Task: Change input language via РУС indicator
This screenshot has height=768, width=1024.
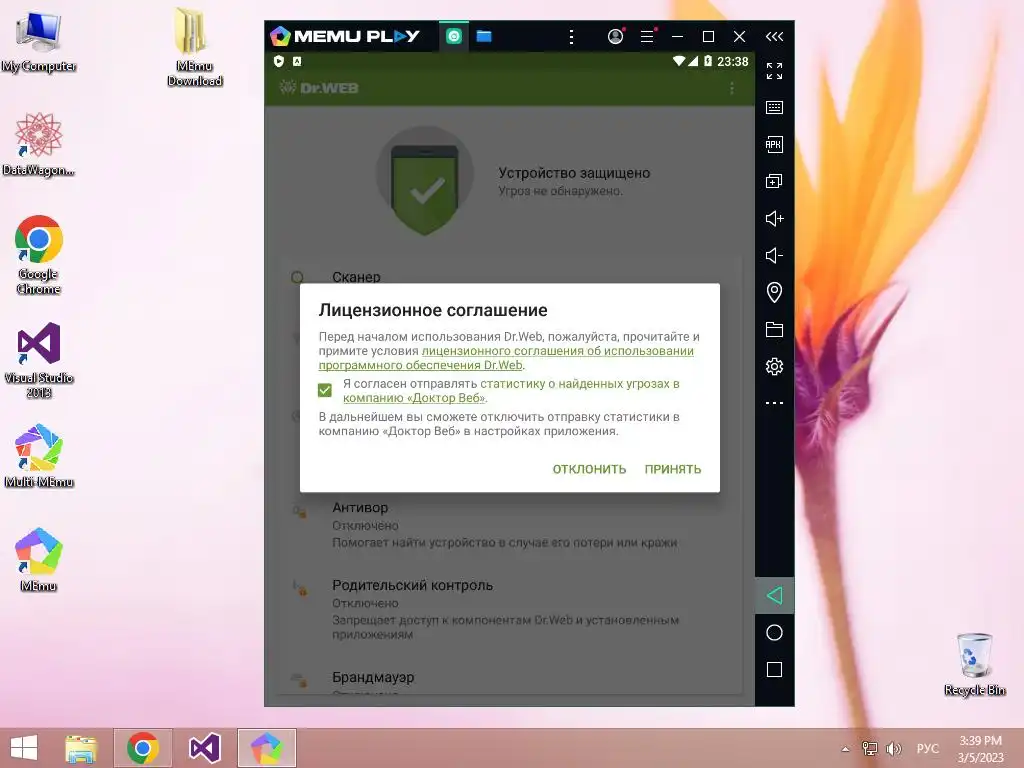Action: [928, 749]
